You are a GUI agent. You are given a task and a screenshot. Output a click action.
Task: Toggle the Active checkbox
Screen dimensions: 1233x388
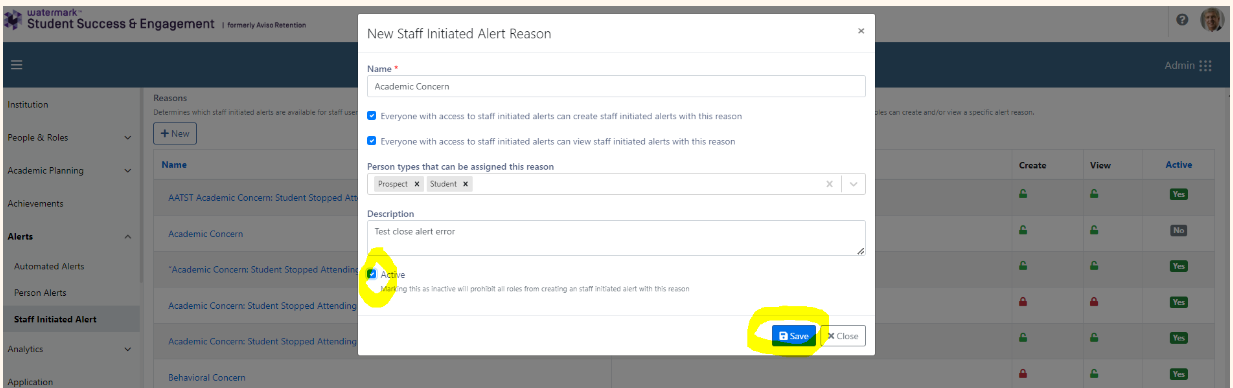372,274
